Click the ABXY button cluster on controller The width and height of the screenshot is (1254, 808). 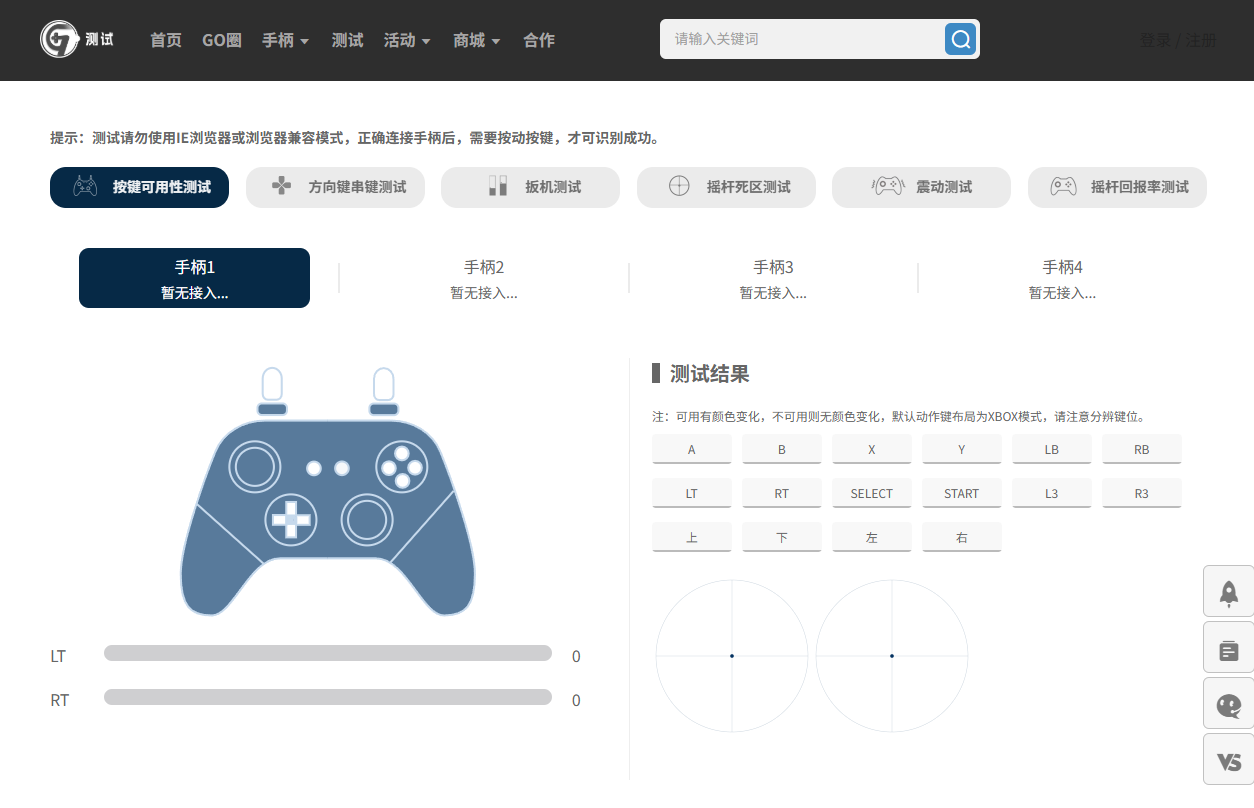coord(402,466)
